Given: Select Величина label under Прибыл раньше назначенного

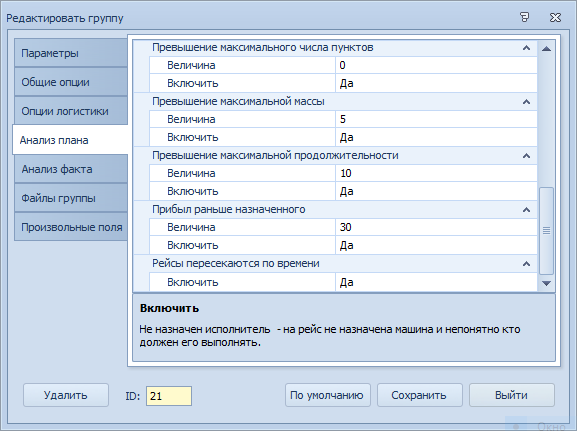Looking at the screenshot, I should click(191, 227).
